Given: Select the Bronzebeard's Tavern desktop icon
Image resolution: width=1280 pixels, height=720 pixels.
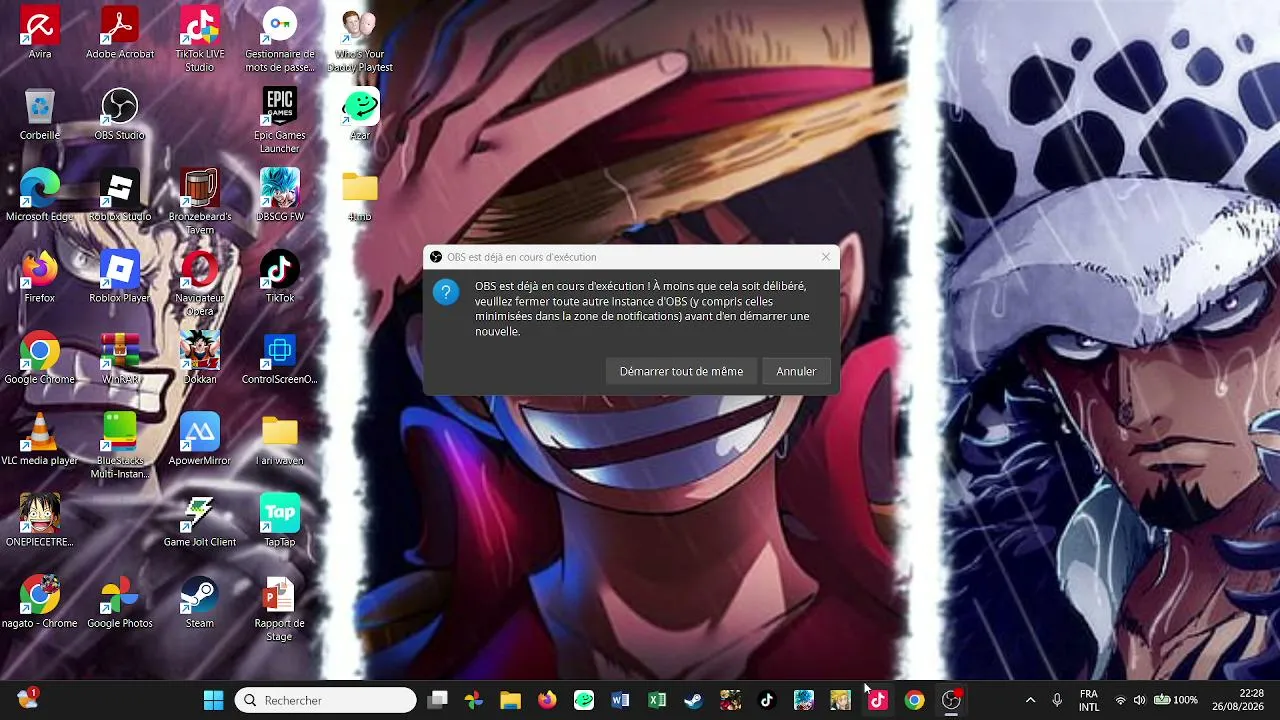Looking at the screenshot, I should point(200,202).
